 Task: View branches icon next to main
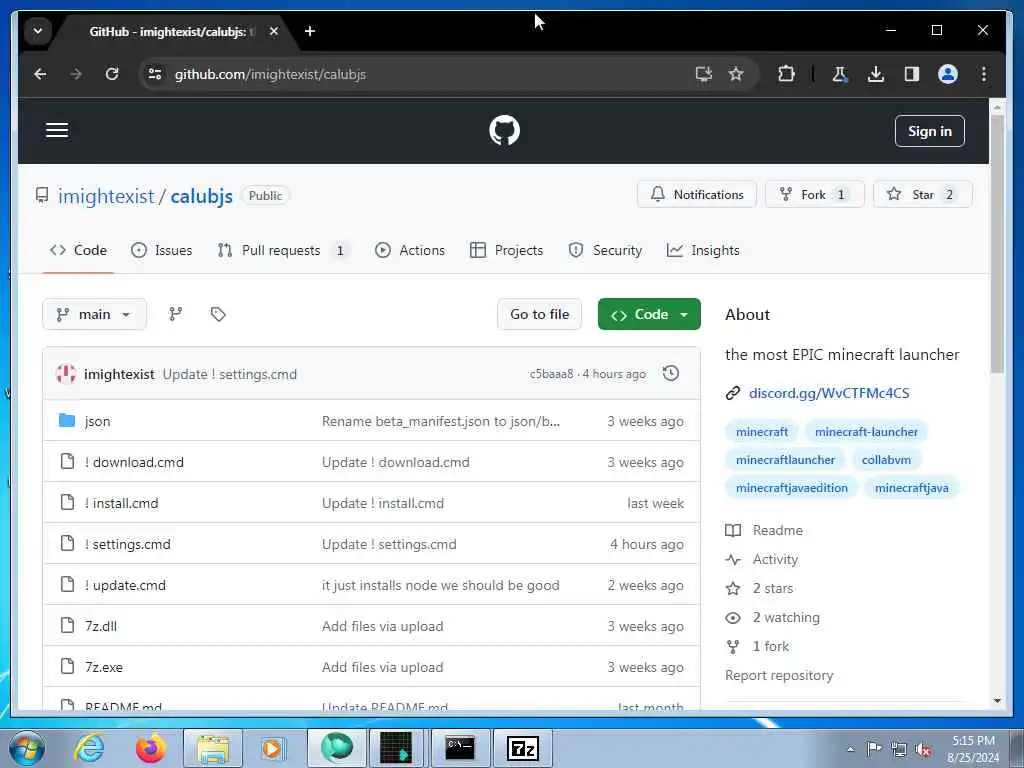[x=176, y=314]
